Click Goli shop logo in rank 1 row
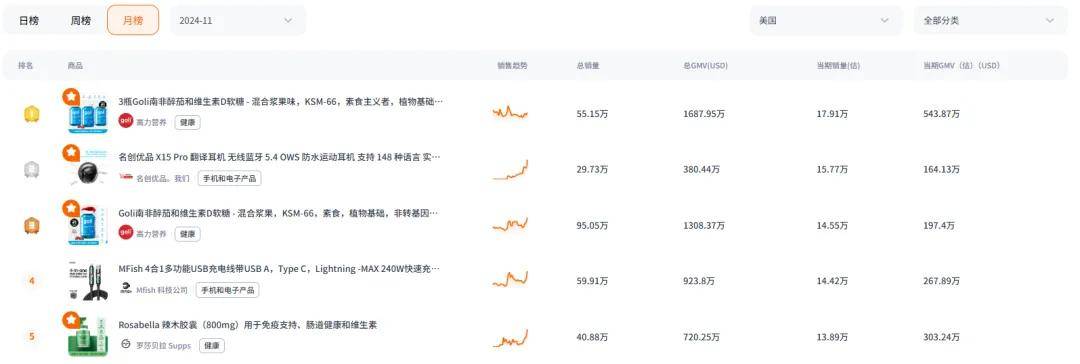This screenshot has height=364, width=1080. [125, 121]
